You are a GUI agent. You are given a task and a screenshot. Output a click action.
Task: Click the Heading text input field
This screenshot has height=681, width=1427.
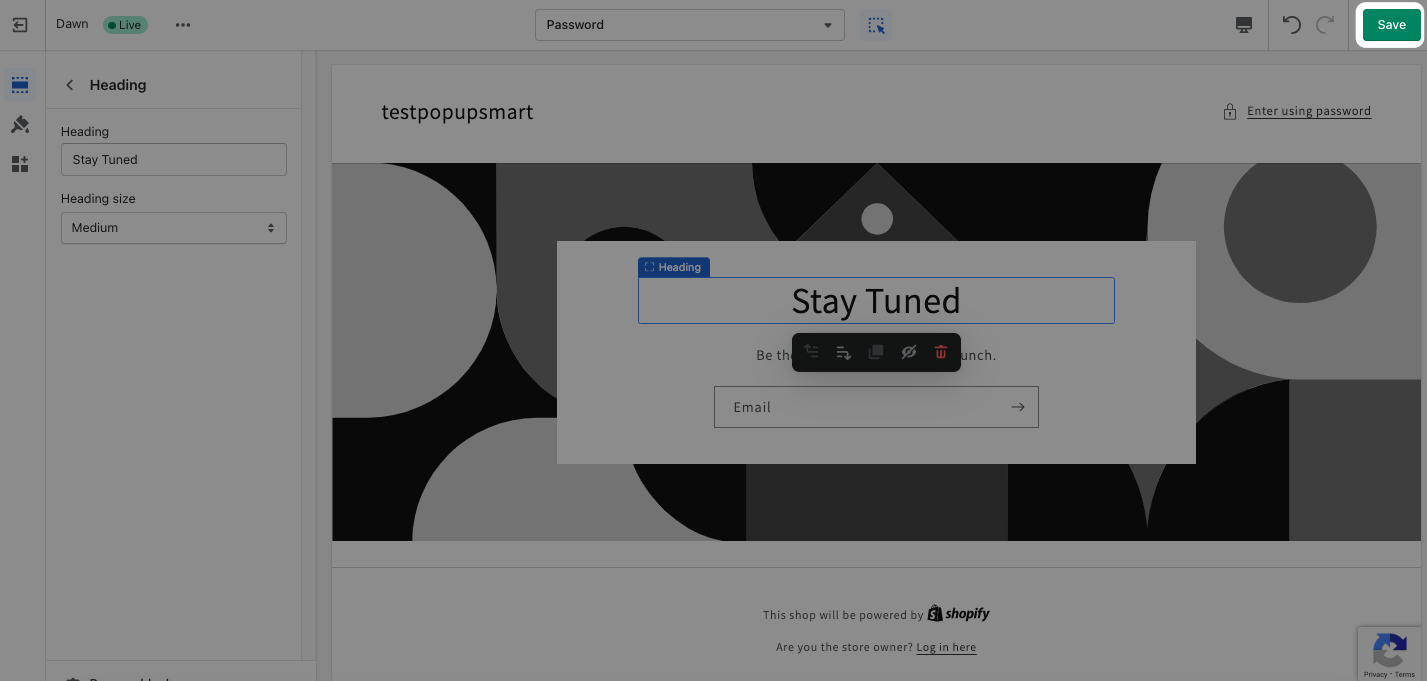[174, 160]
